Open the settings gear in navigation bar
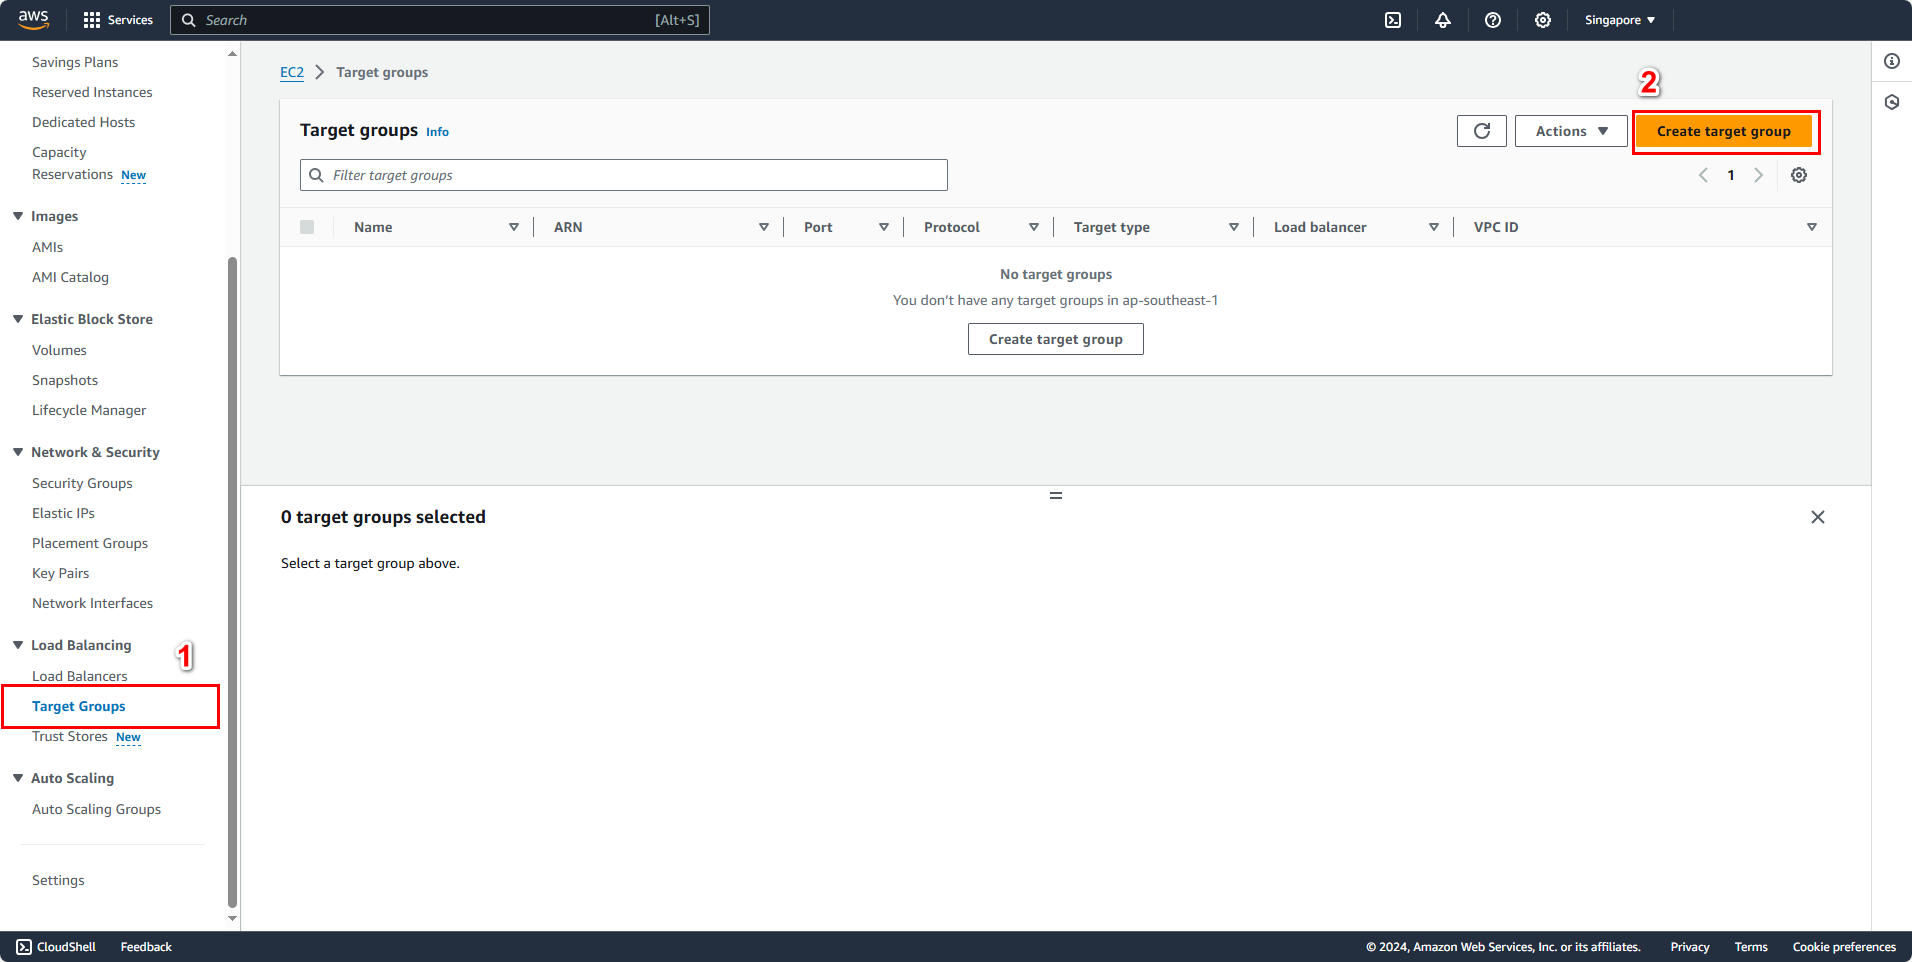 pos(1542,19)
